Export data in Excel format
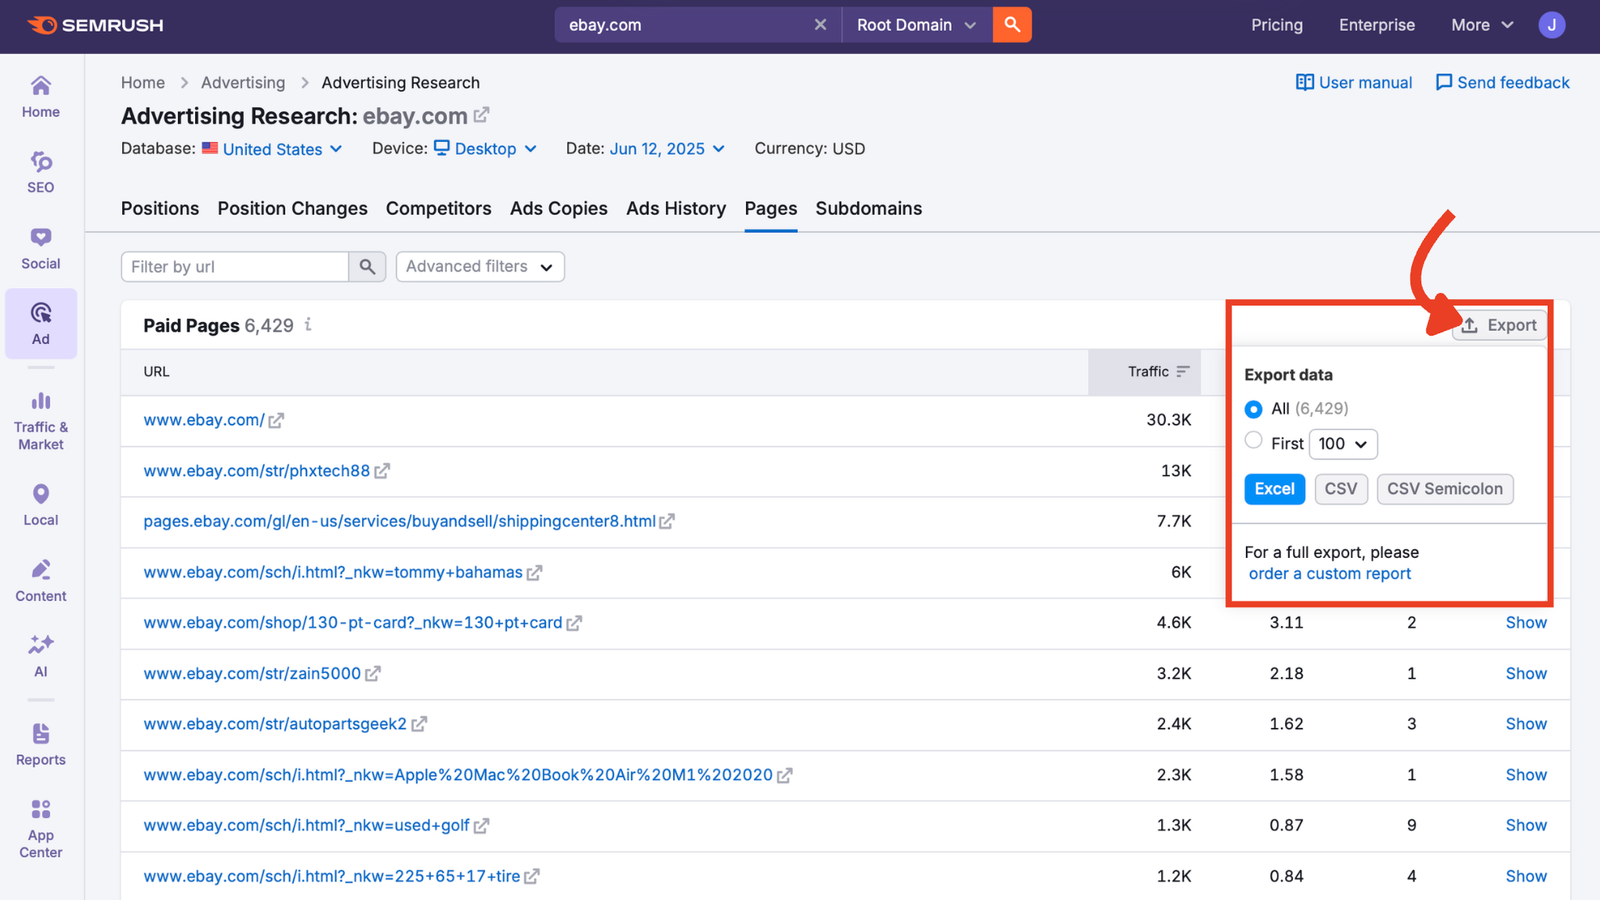The width and height of the screenshot is (1600, 900). click(x=1274, y=489)
